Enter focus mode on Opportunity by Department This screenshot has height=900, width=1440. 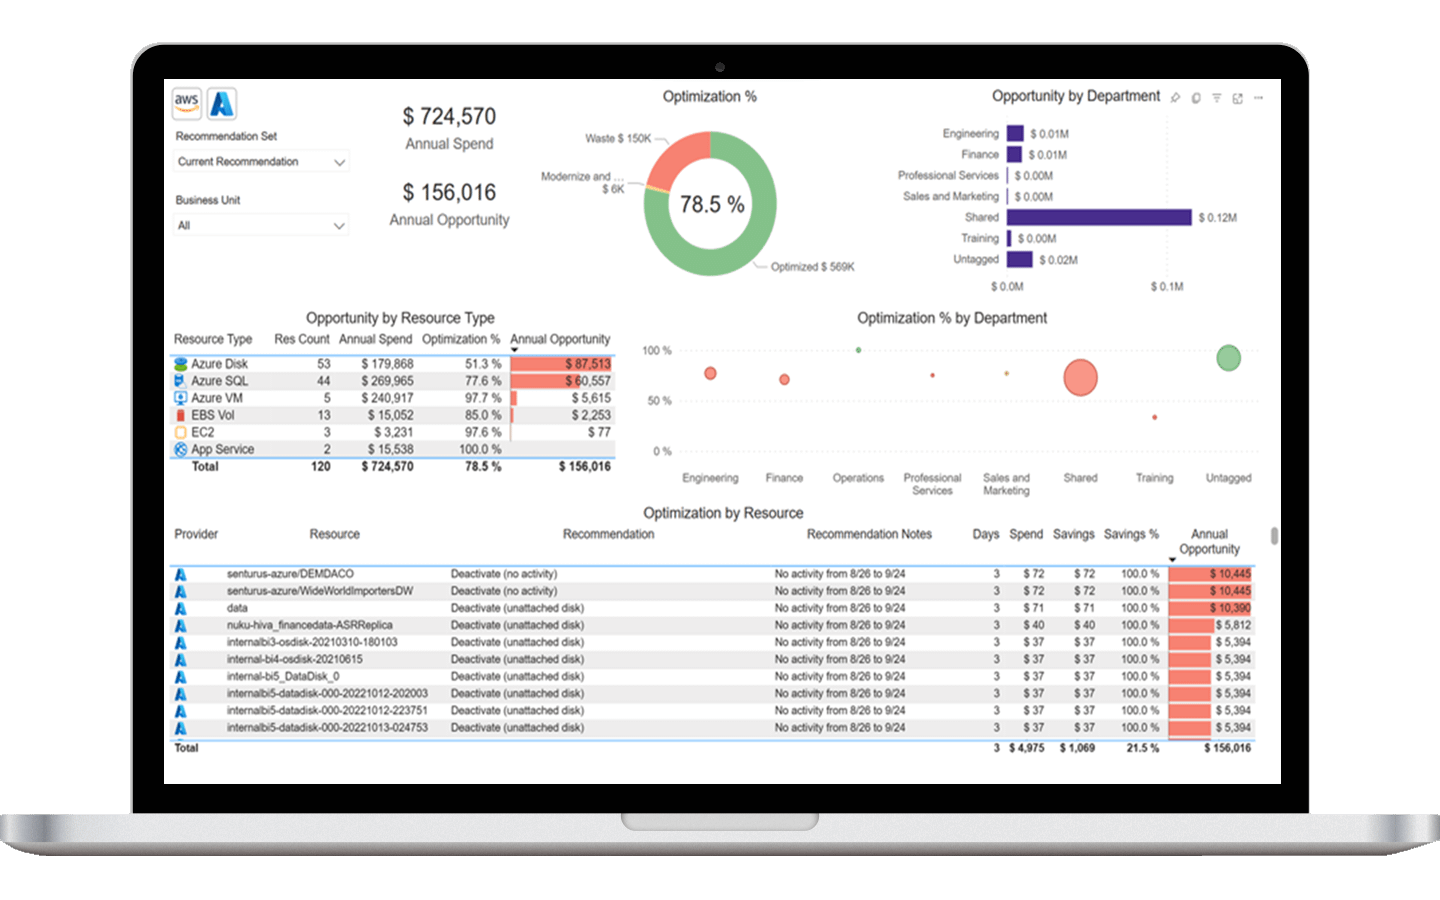coord(1237,98)
